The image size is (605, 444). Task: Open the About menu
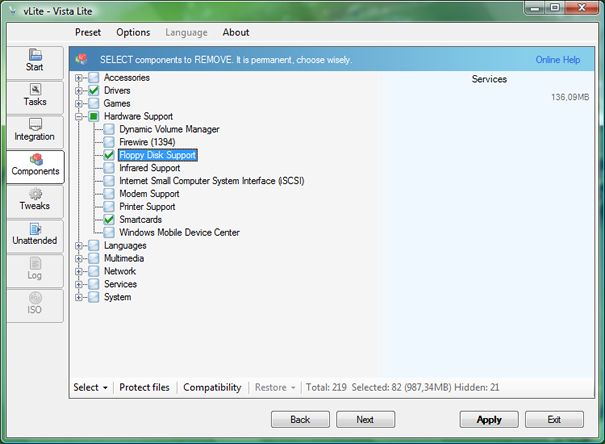click(x=236, y=32)
